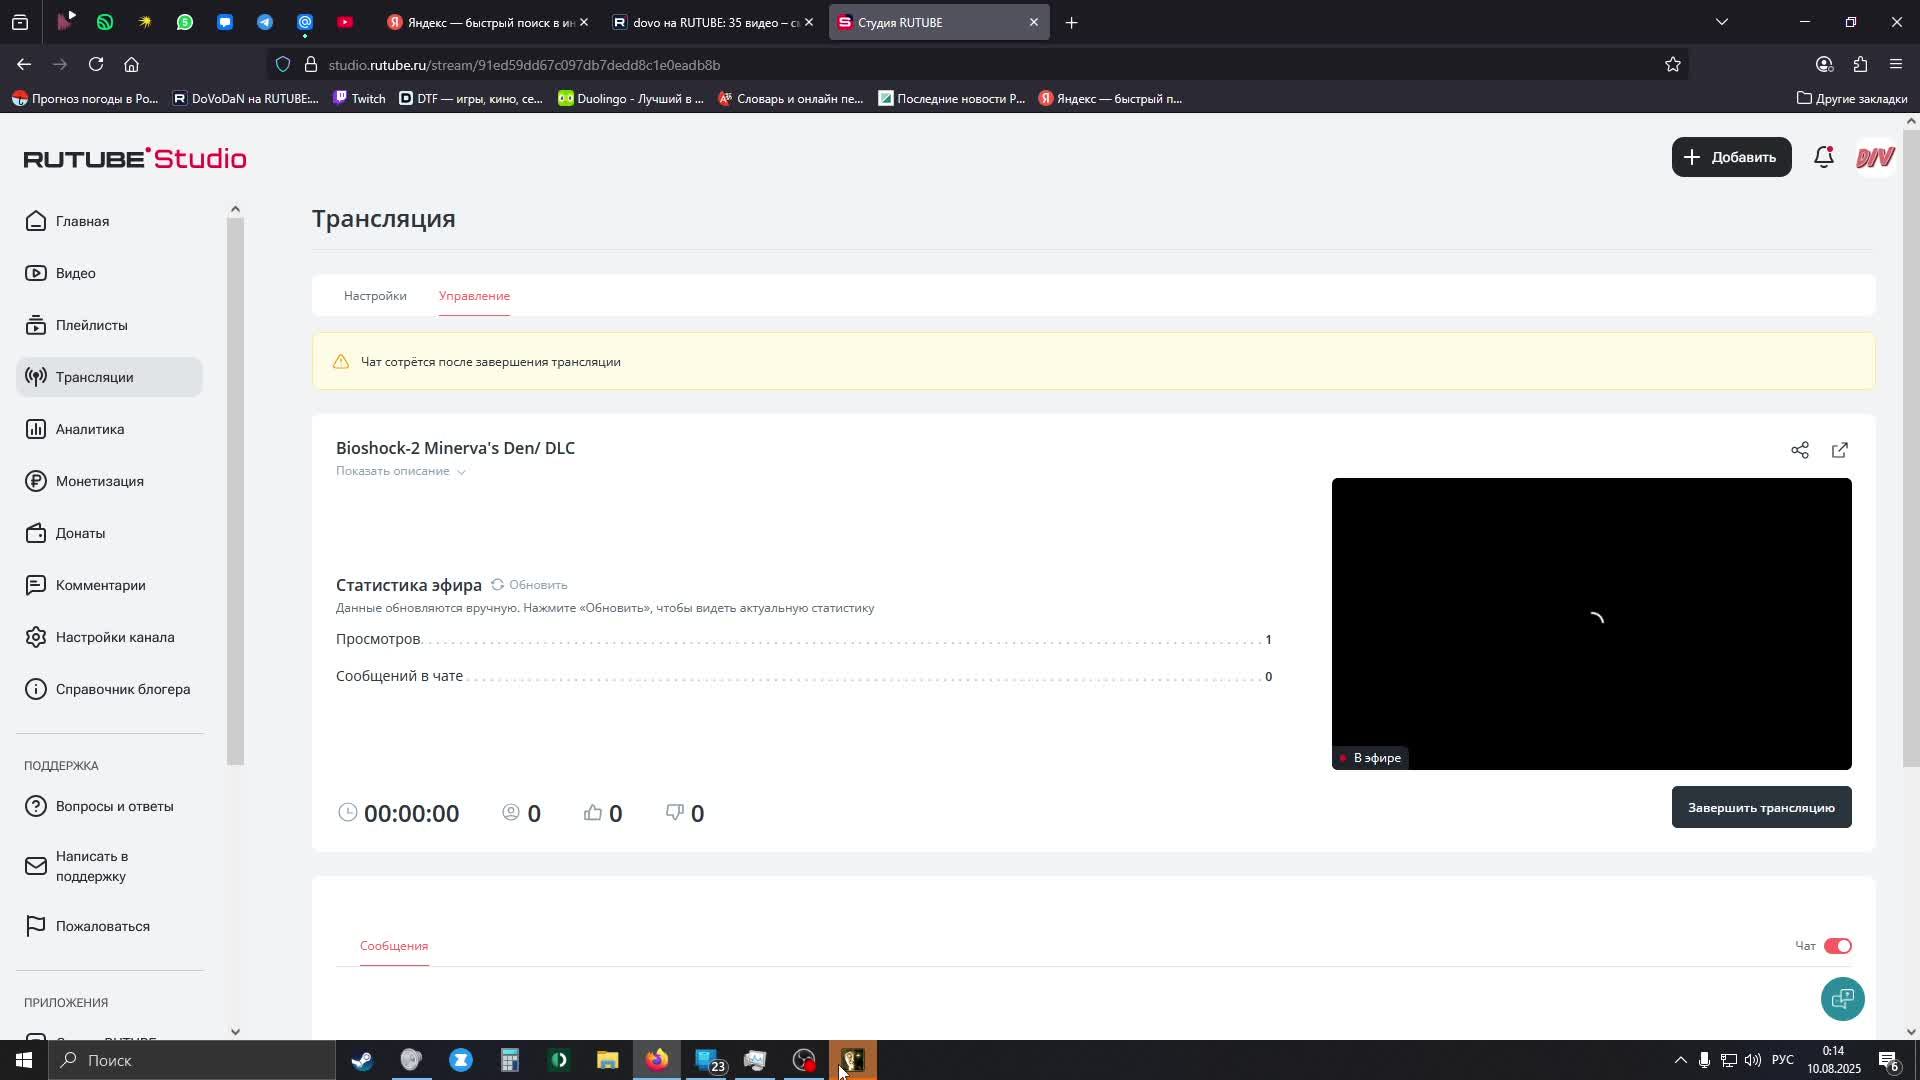
Task: Open Monetization in the sidebar
Action: 99,481
